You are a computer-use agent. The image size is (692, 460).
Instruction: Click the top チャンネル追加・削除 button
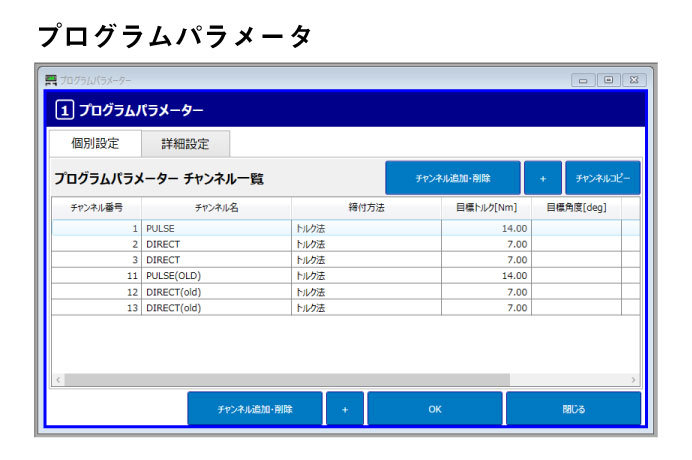coord(453,178)
